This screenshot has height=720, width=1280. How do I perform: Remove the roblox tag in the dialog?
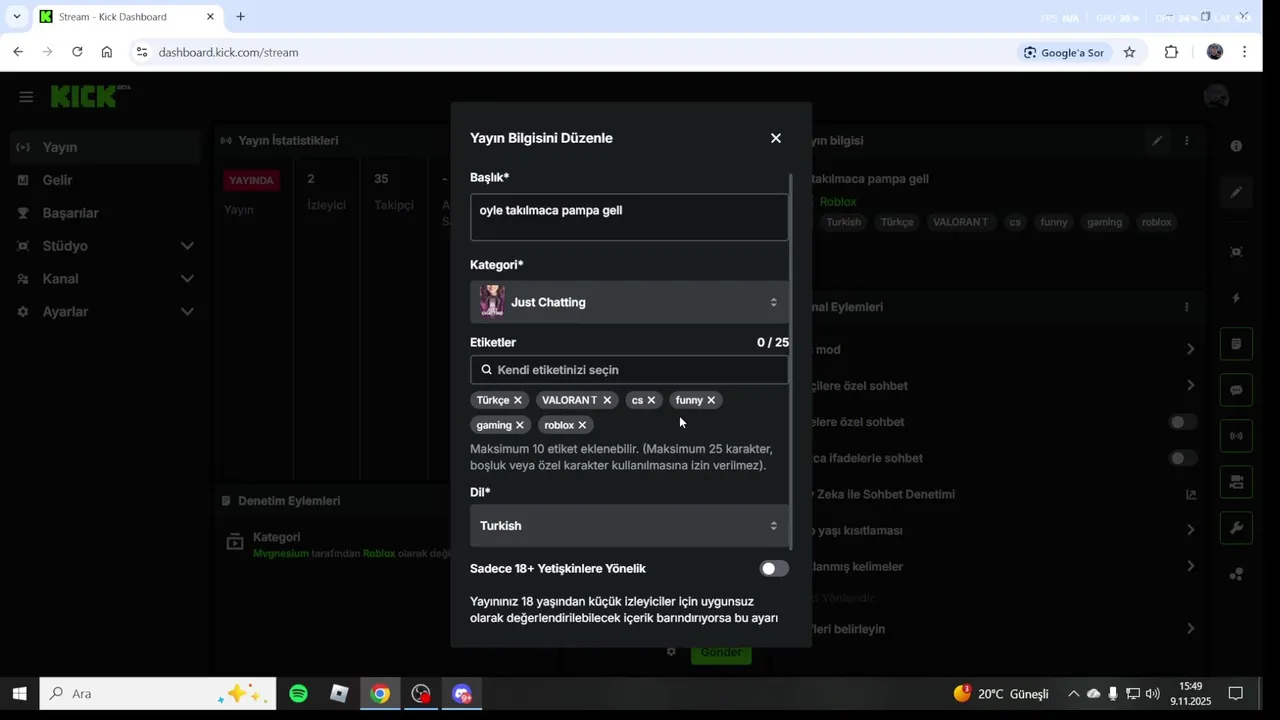pos(582,425)
